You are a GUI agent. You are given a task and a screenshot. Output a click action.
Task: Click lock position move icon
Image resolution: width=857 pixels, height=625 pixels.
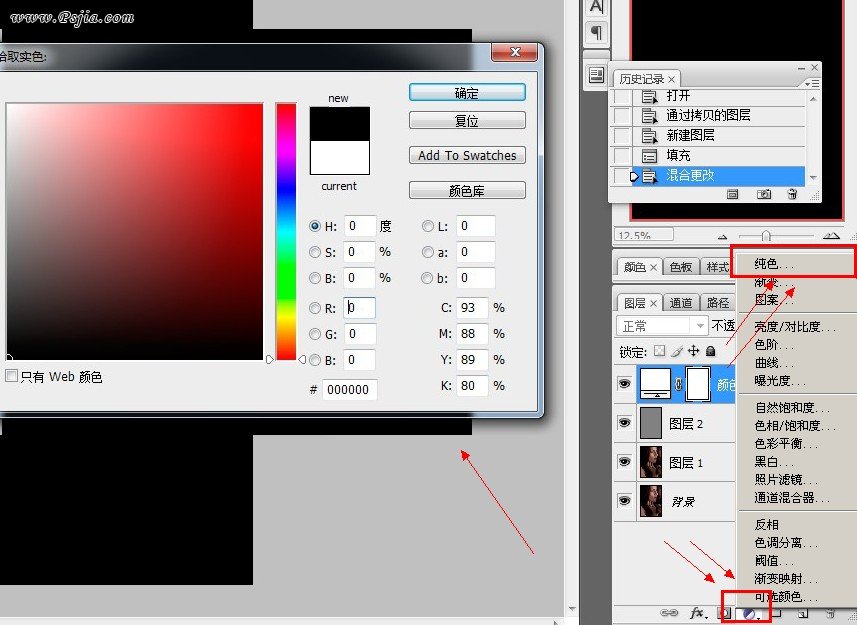click(x=693, y=351)
